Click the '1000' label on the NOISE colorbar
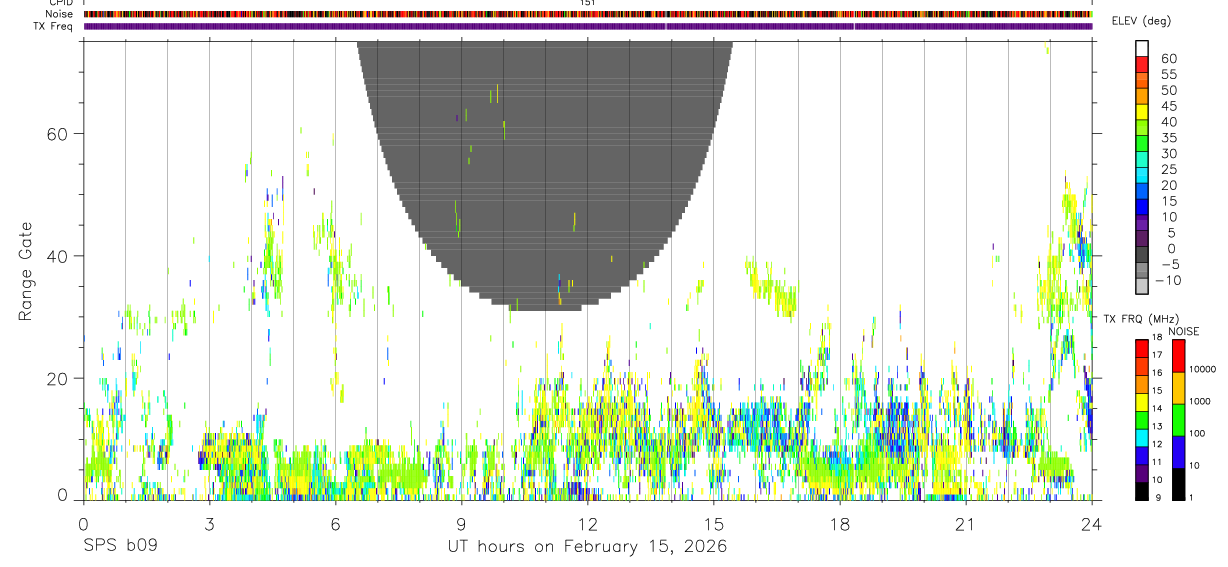This screenshot has width=1228, height=567. [1200, 402]
